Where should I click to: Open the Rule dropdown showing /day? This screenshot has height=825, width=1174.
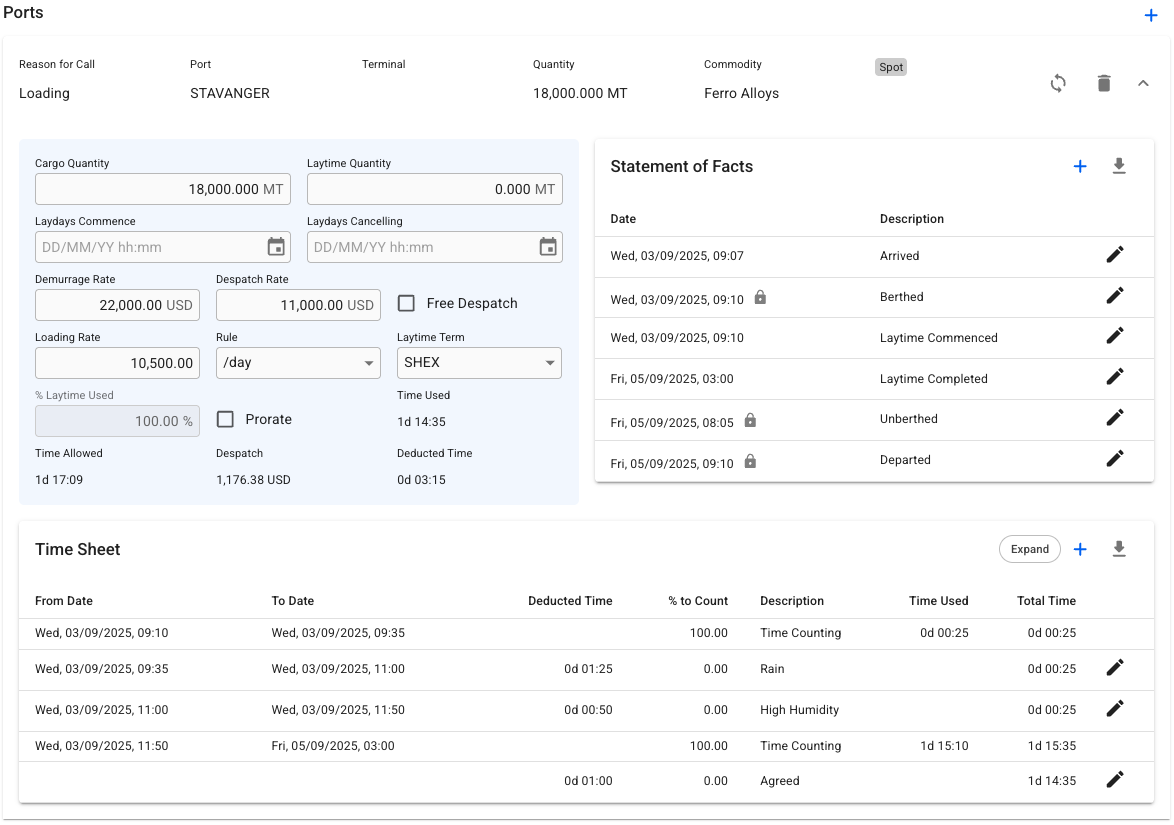click(298, 363)
